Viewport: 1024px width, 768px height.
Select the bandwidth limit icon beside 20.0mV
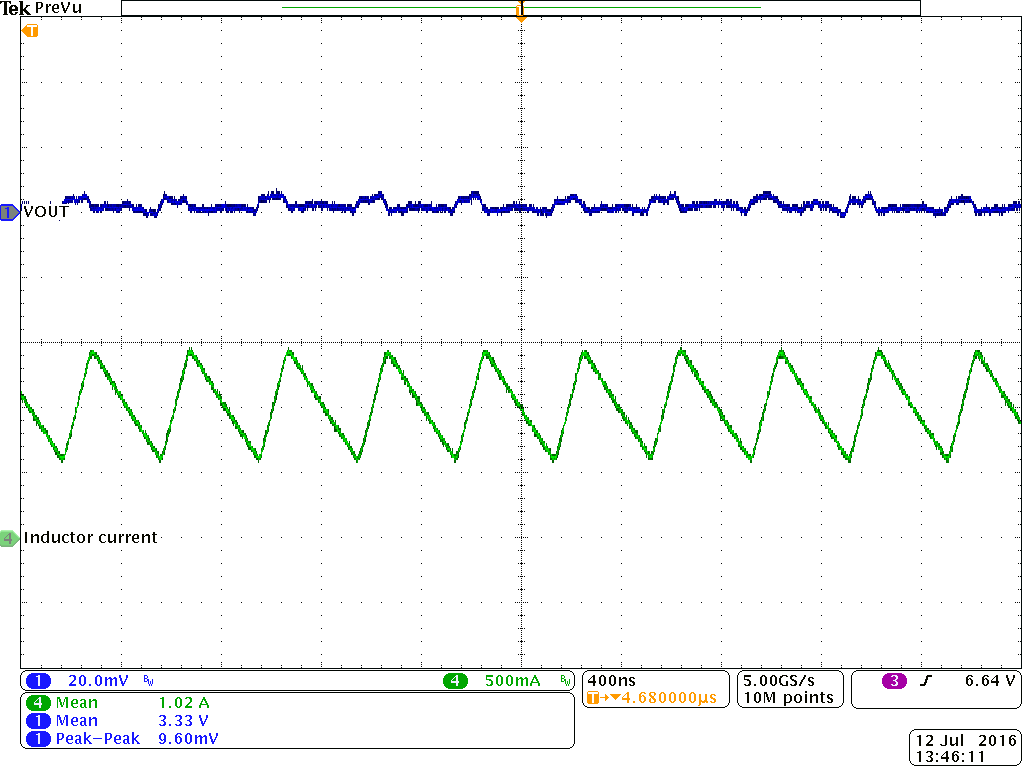coord(146,679)
